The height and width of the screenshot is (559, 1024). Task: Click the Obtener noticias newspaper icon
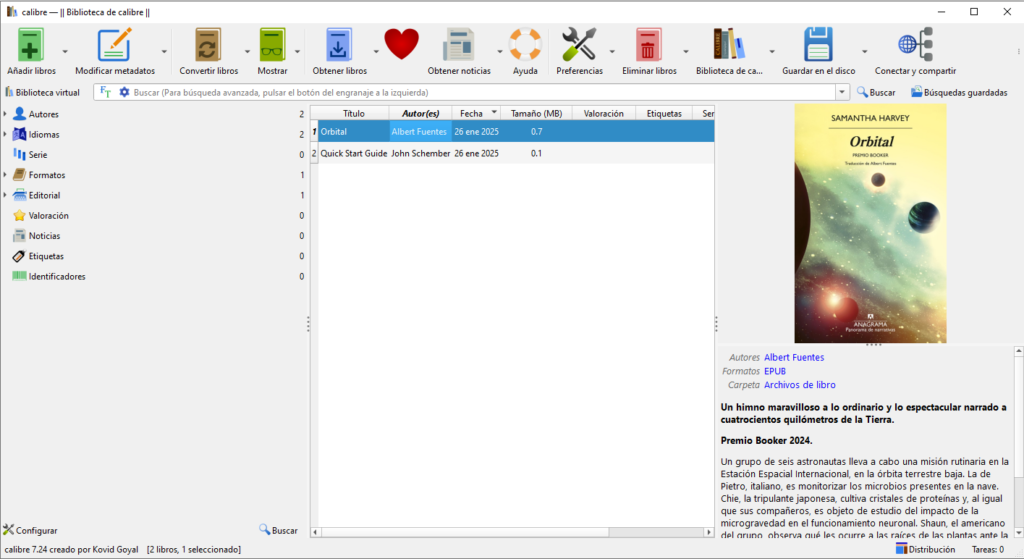tap(459, 46)
